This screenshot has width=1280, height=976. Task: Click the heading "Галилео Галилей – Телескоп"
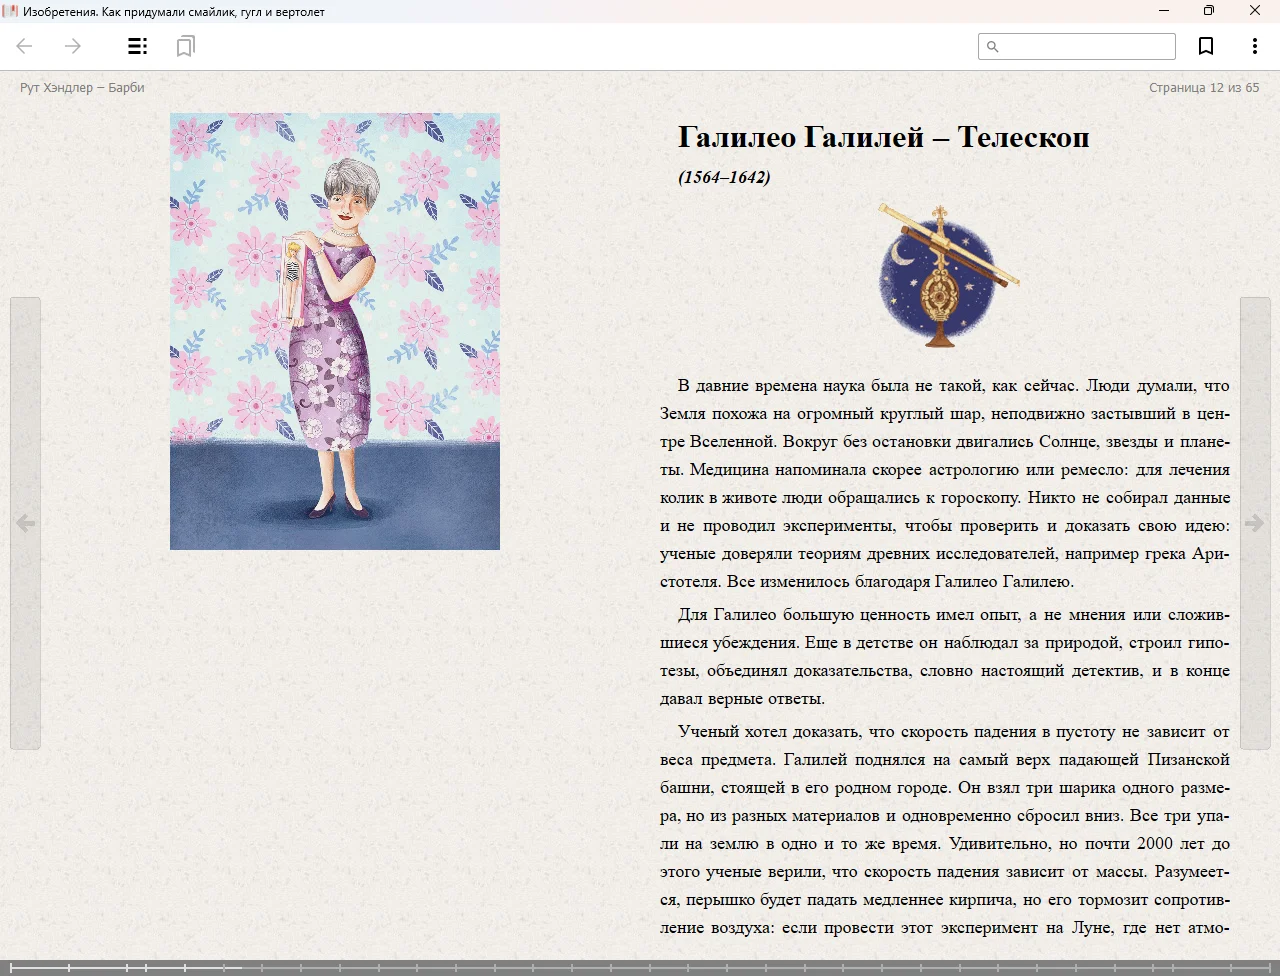click(x=883, y=137)
